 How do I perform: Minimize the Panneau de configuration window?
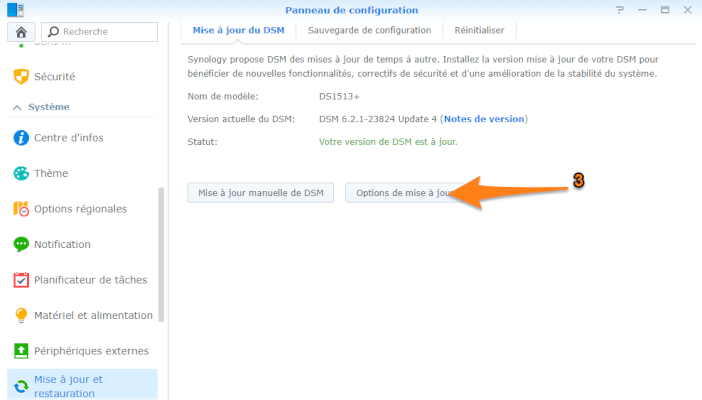(x=642, y=10)
